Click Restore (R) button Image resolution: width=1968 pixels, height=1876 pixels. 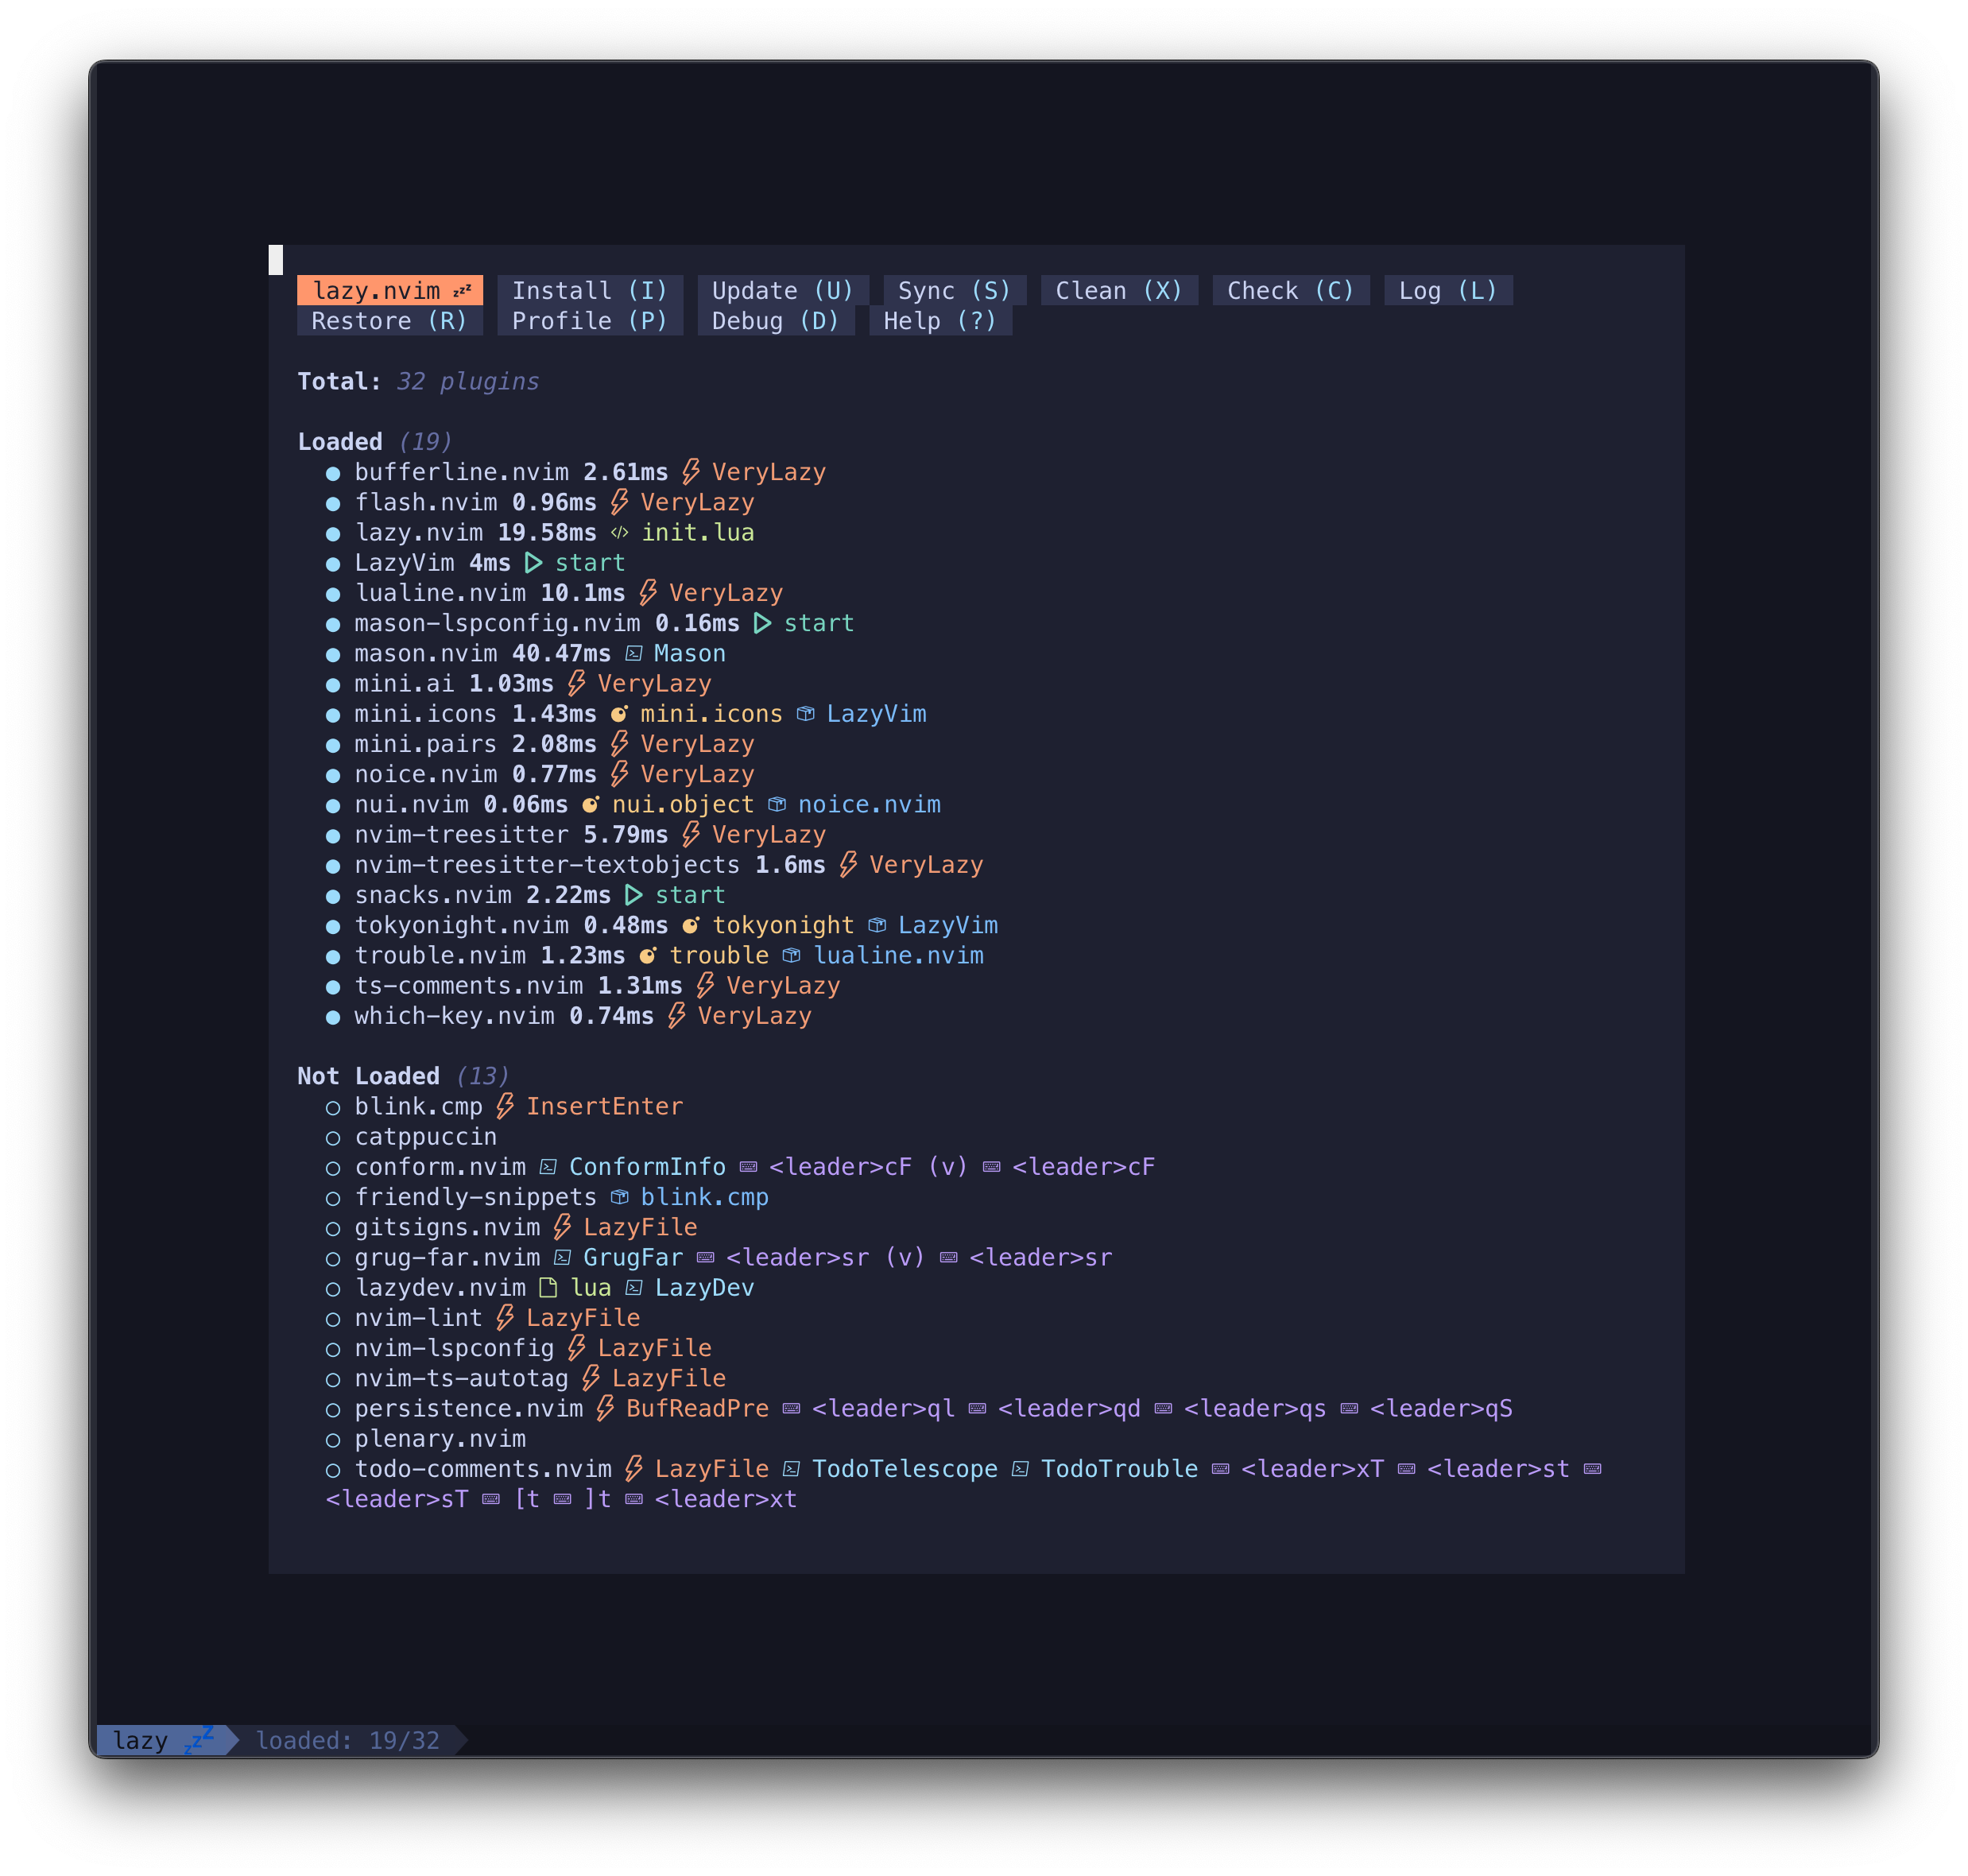point(389,321)
